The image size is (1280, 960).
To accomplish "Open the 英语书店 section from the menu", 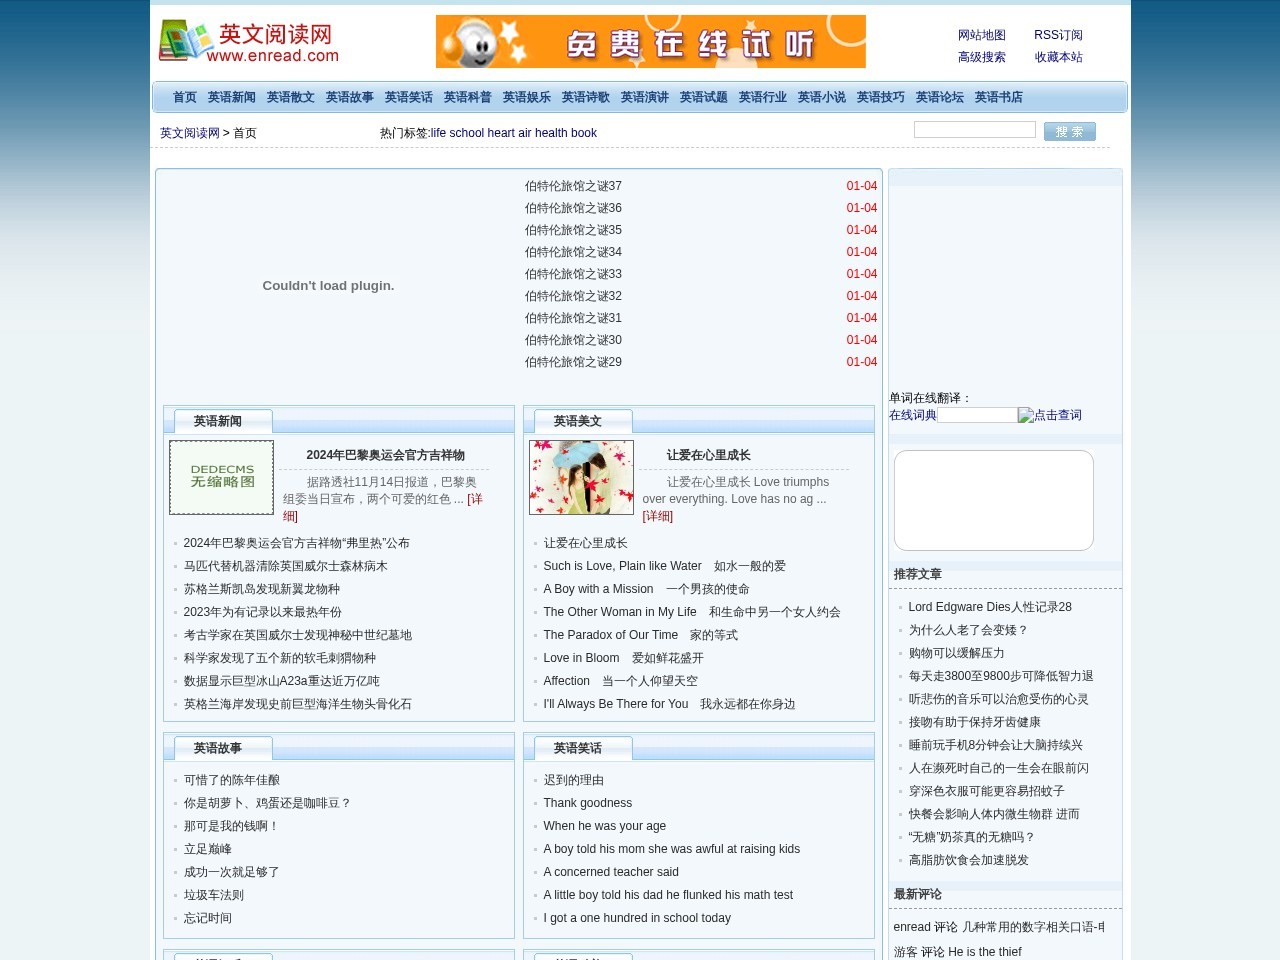I will 998,97.
